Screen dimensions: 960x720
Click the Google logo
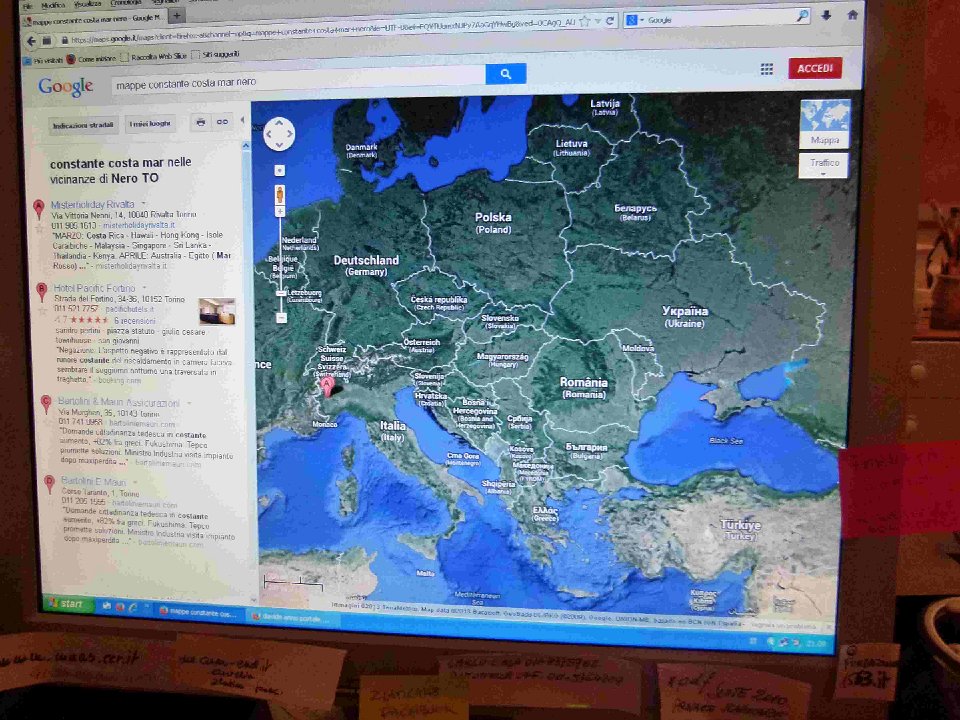[x=66, y=86]
